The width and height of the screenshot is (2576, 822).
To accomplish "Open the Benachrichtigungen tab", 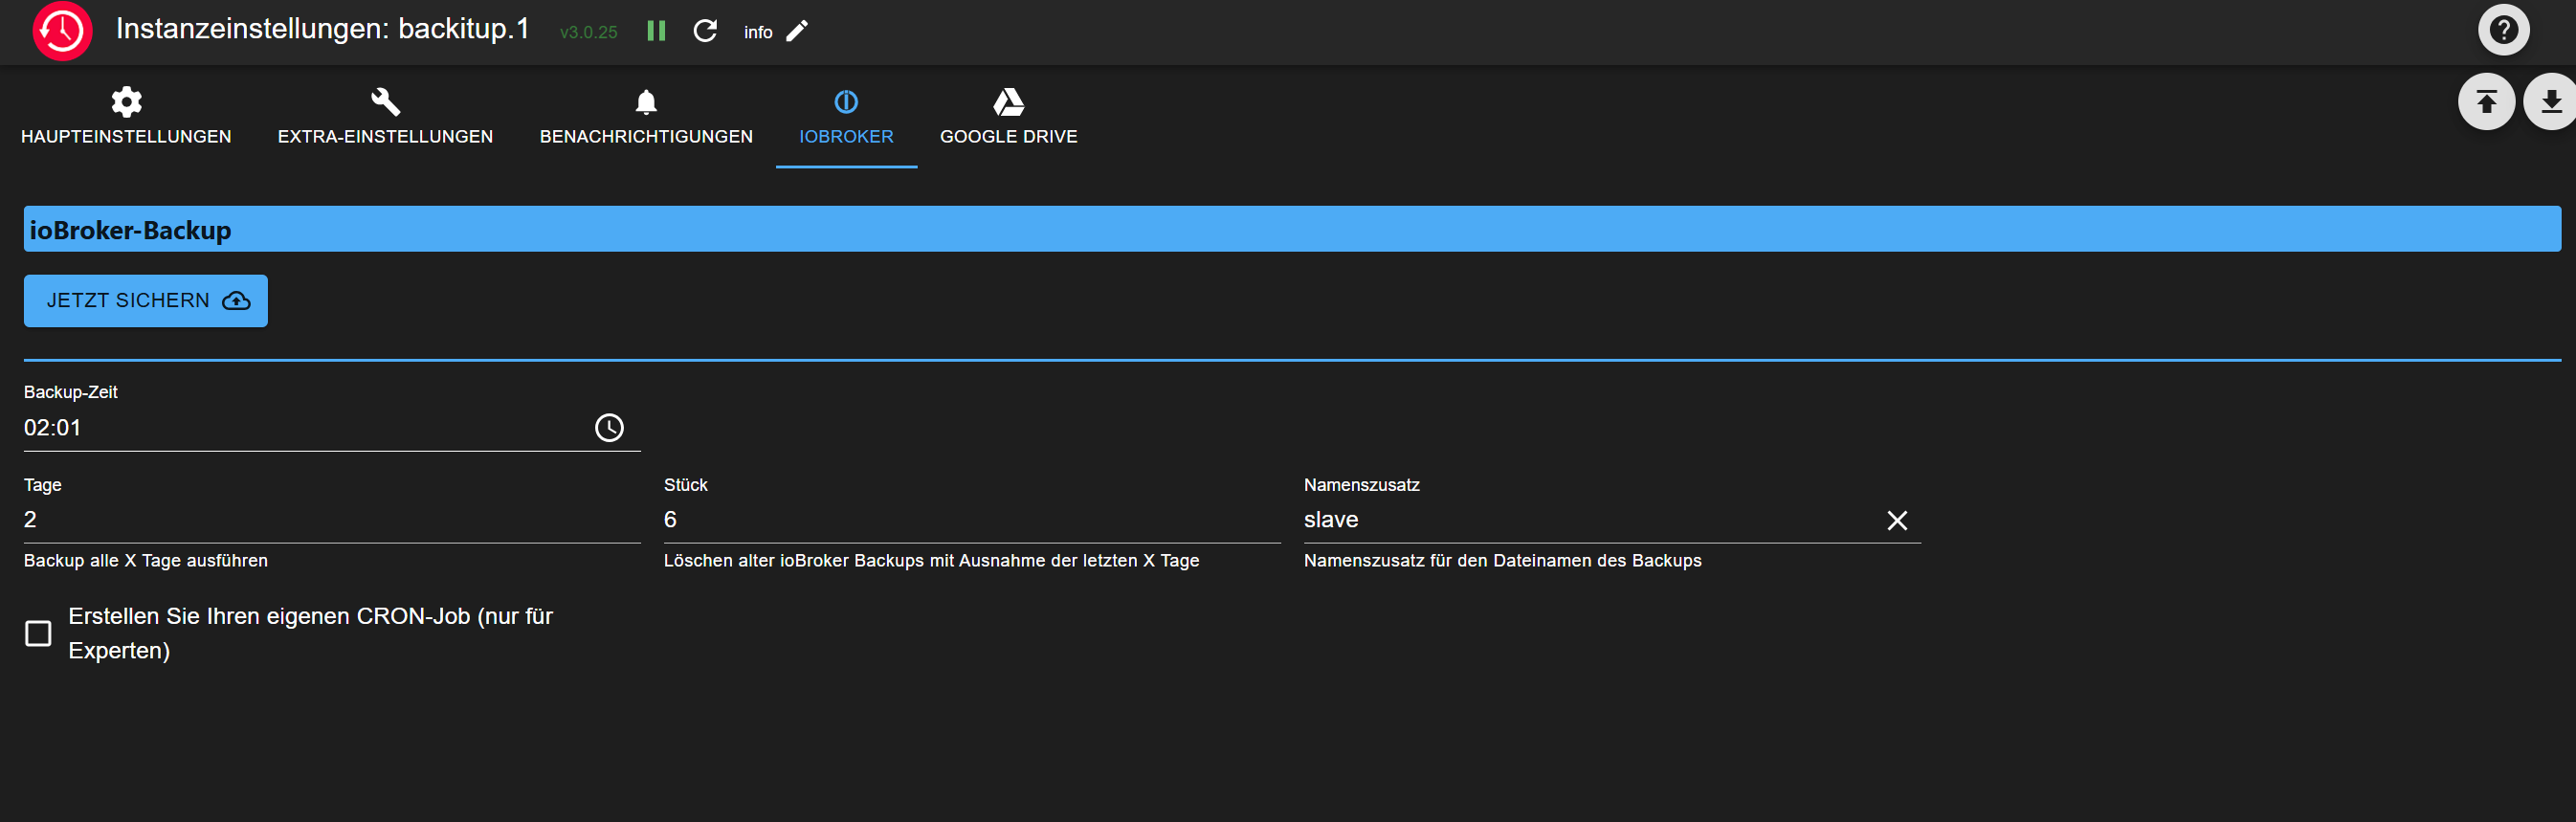I will coord(646,117).
